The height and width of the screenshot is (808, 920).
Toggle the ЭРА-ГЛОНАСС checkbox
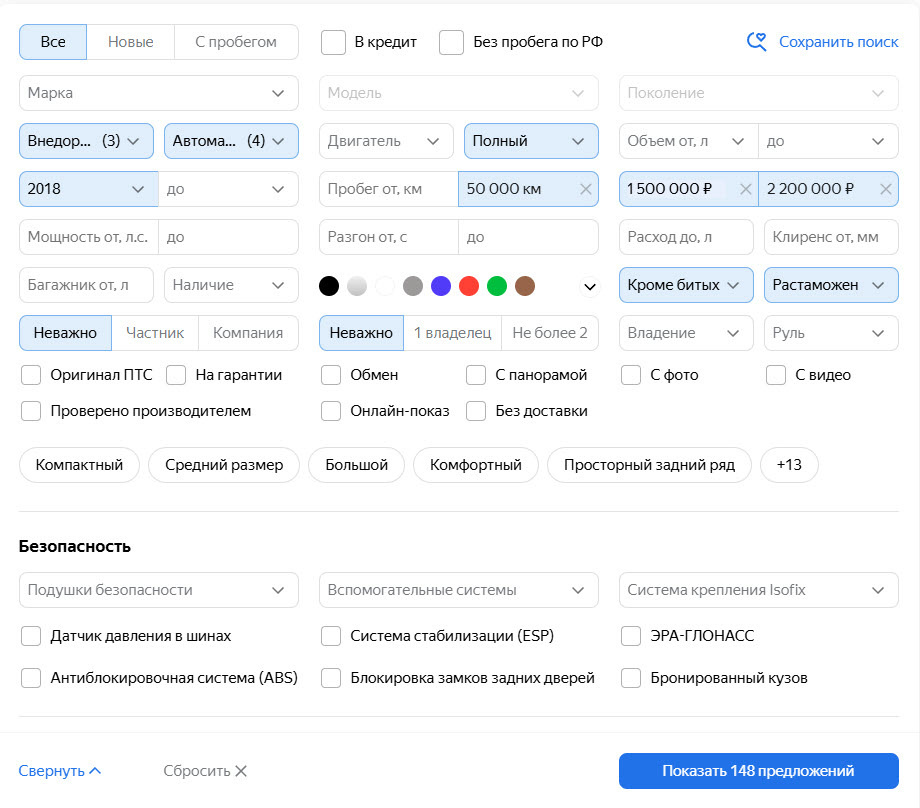[631, 636]
